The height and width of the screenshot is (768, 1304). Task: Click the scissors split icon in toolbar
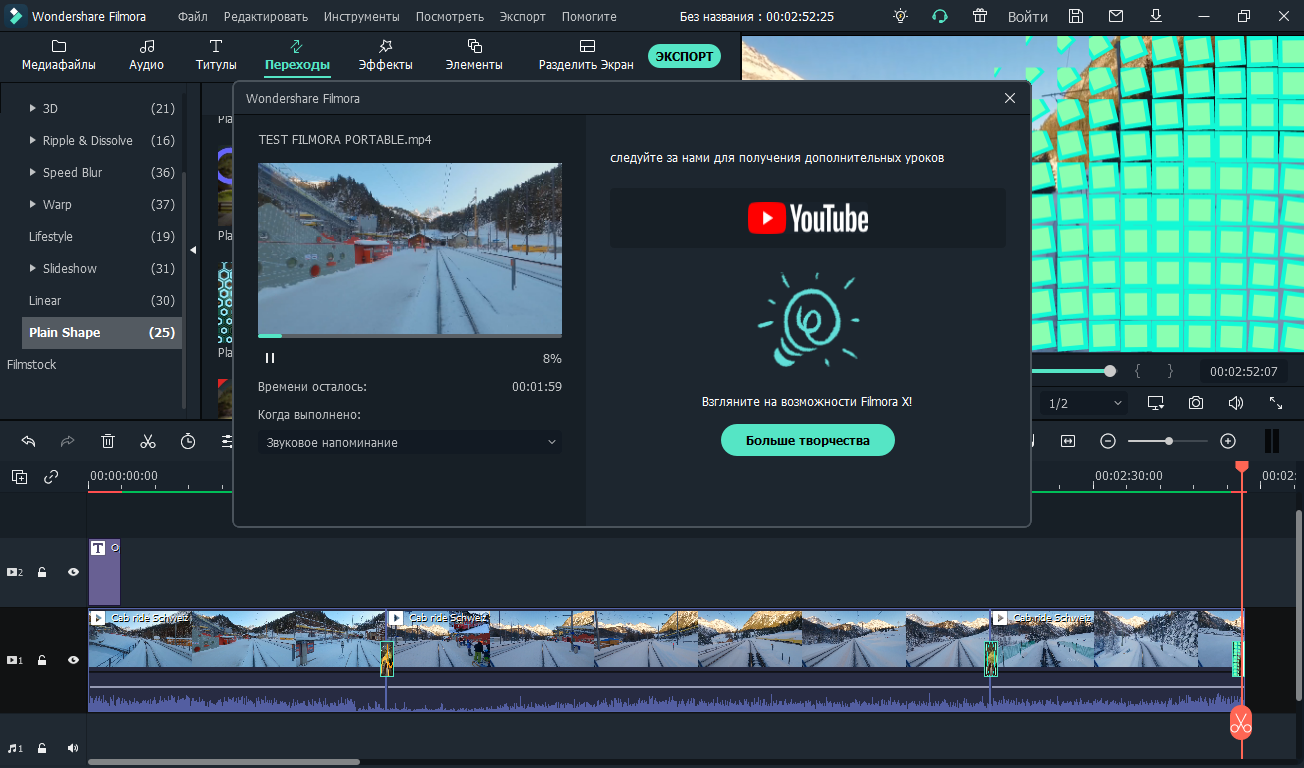point(148,441)
